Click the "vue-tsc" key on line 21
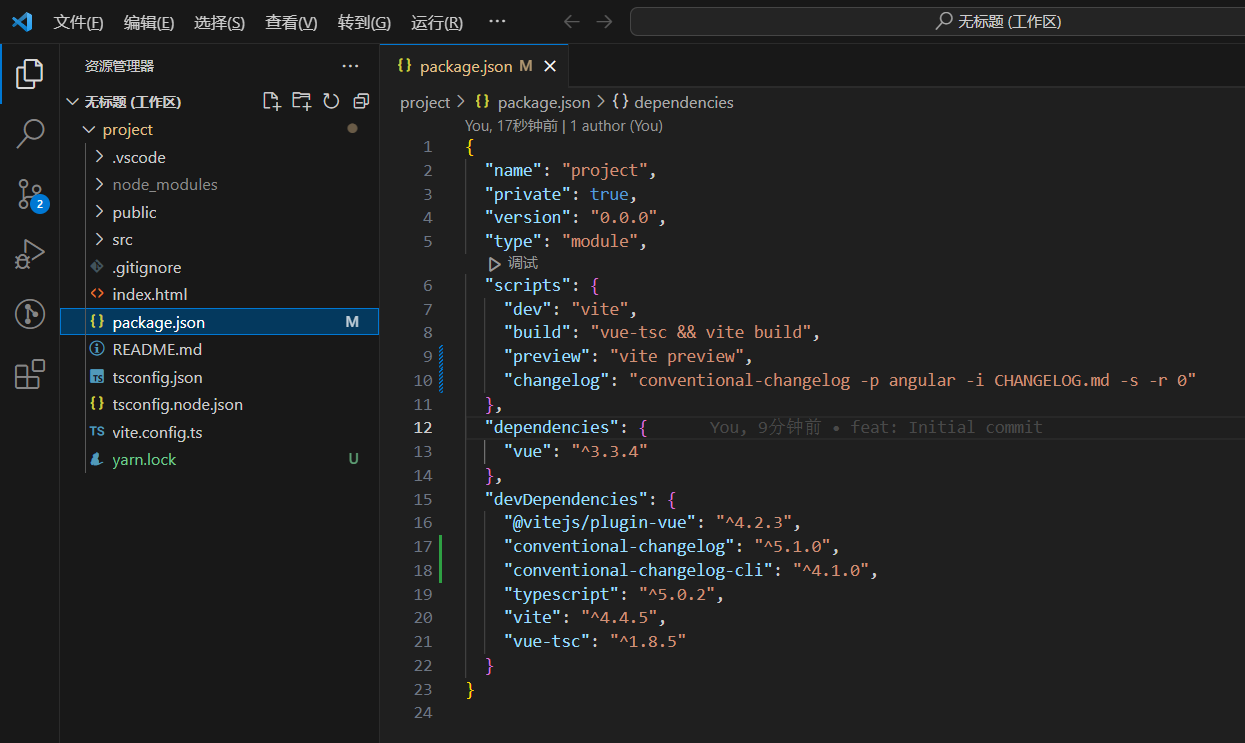Screen dimensions: 1245x743 click(x=547, y=642)
